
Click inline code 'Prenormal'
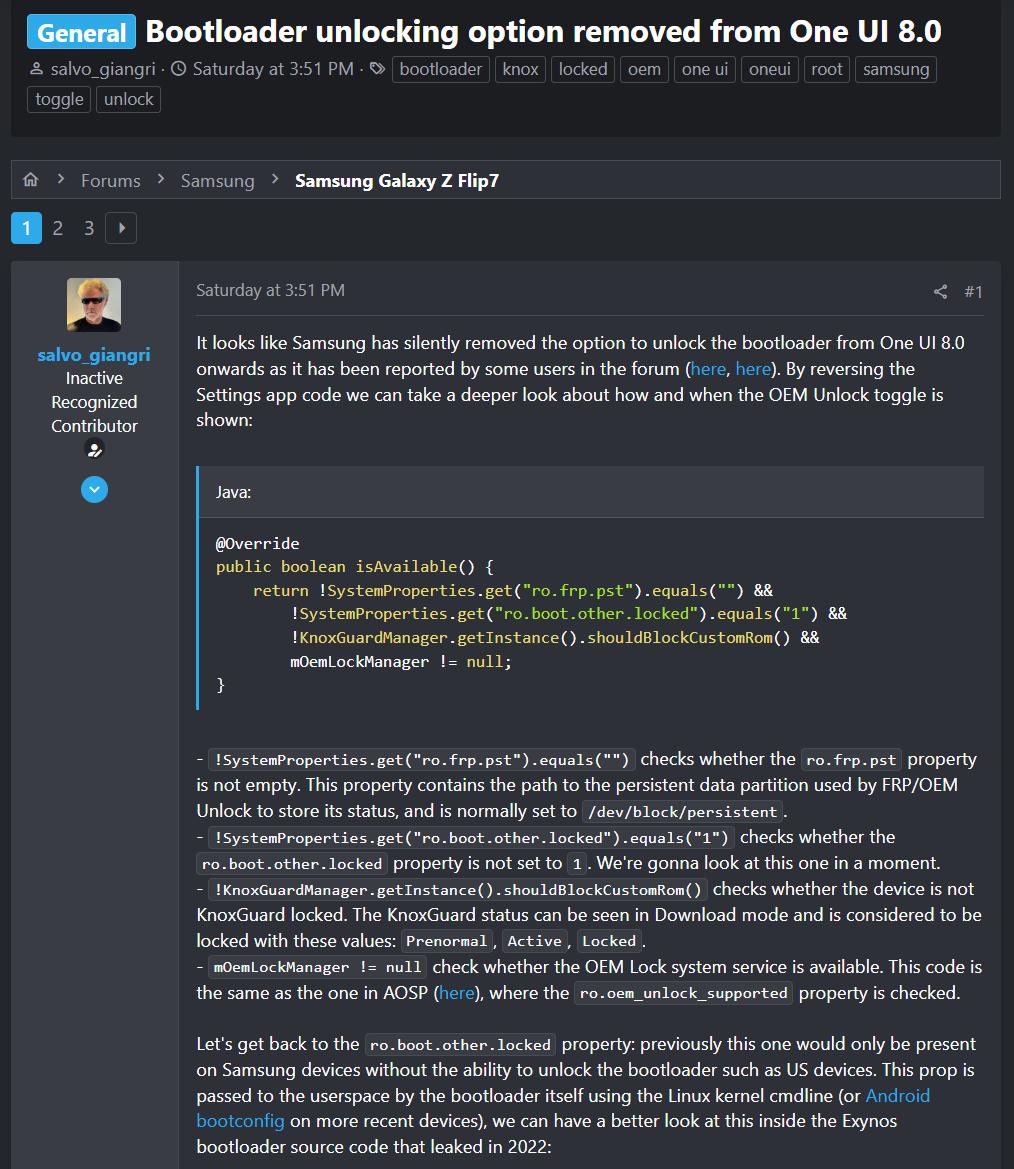[x=447, y=941]
